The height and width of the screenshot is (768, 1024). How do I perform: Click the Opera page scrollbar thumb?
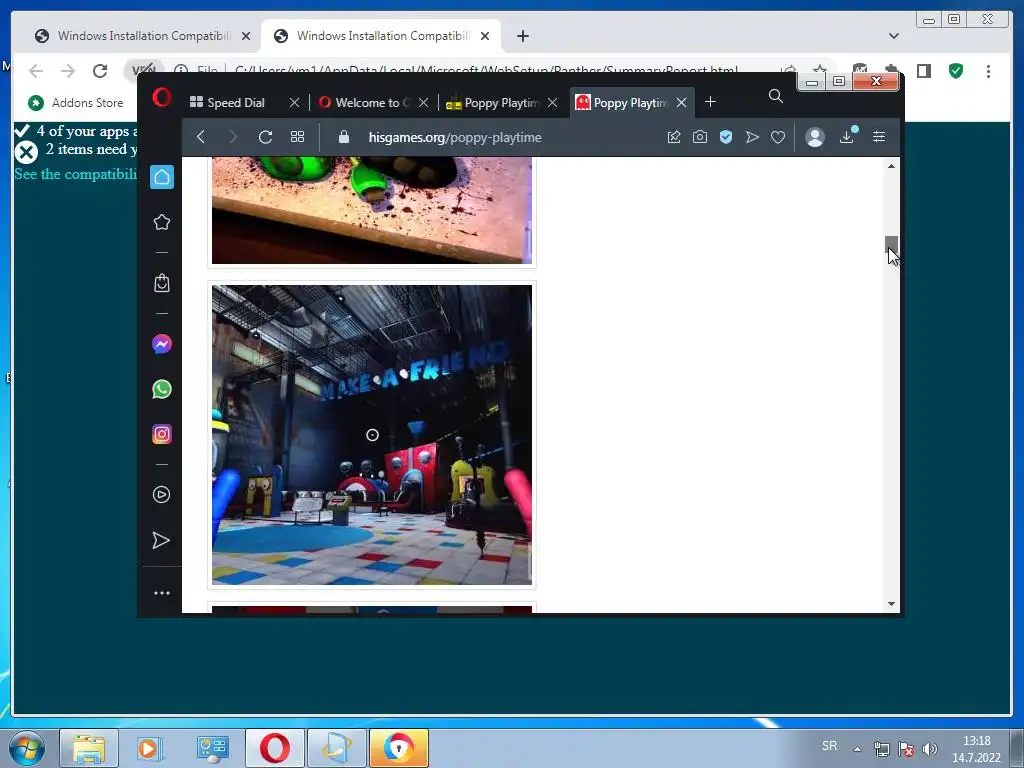(x=891, y=244)
